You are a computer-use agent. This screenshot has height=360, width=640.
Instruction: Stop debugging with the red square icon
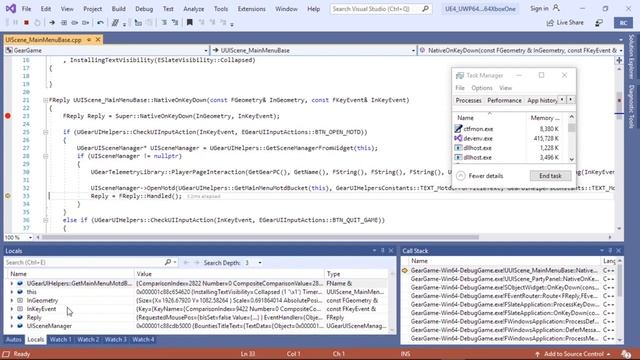pos(27,23)
